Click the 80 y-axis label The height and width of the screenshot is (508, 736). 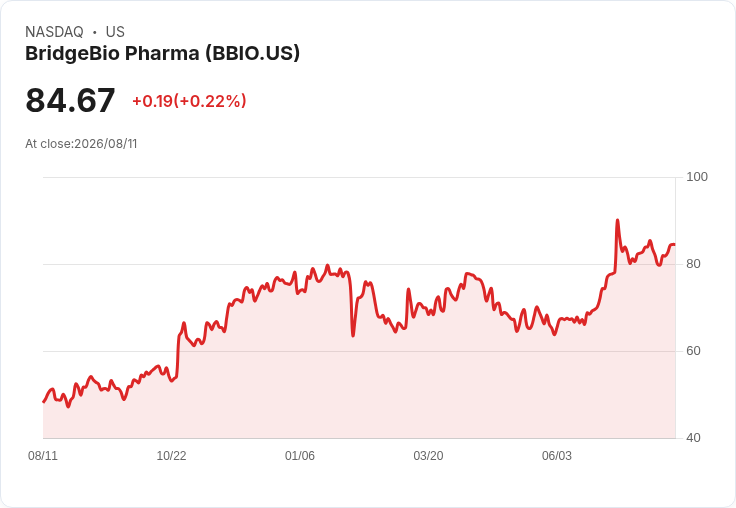(693, 264)
